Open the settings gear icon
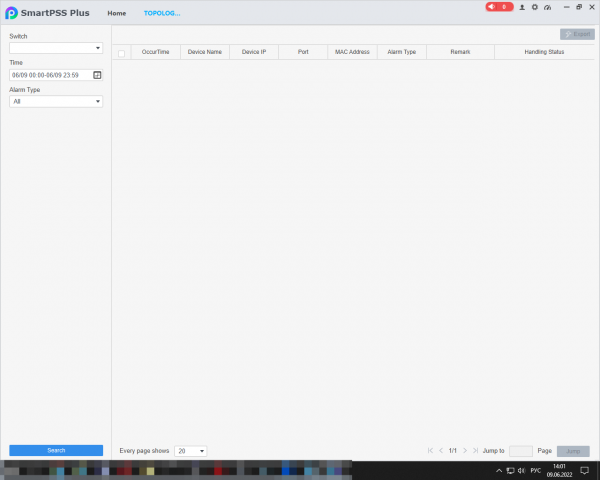Screen dimensions: 600x480 pos(535,7)
